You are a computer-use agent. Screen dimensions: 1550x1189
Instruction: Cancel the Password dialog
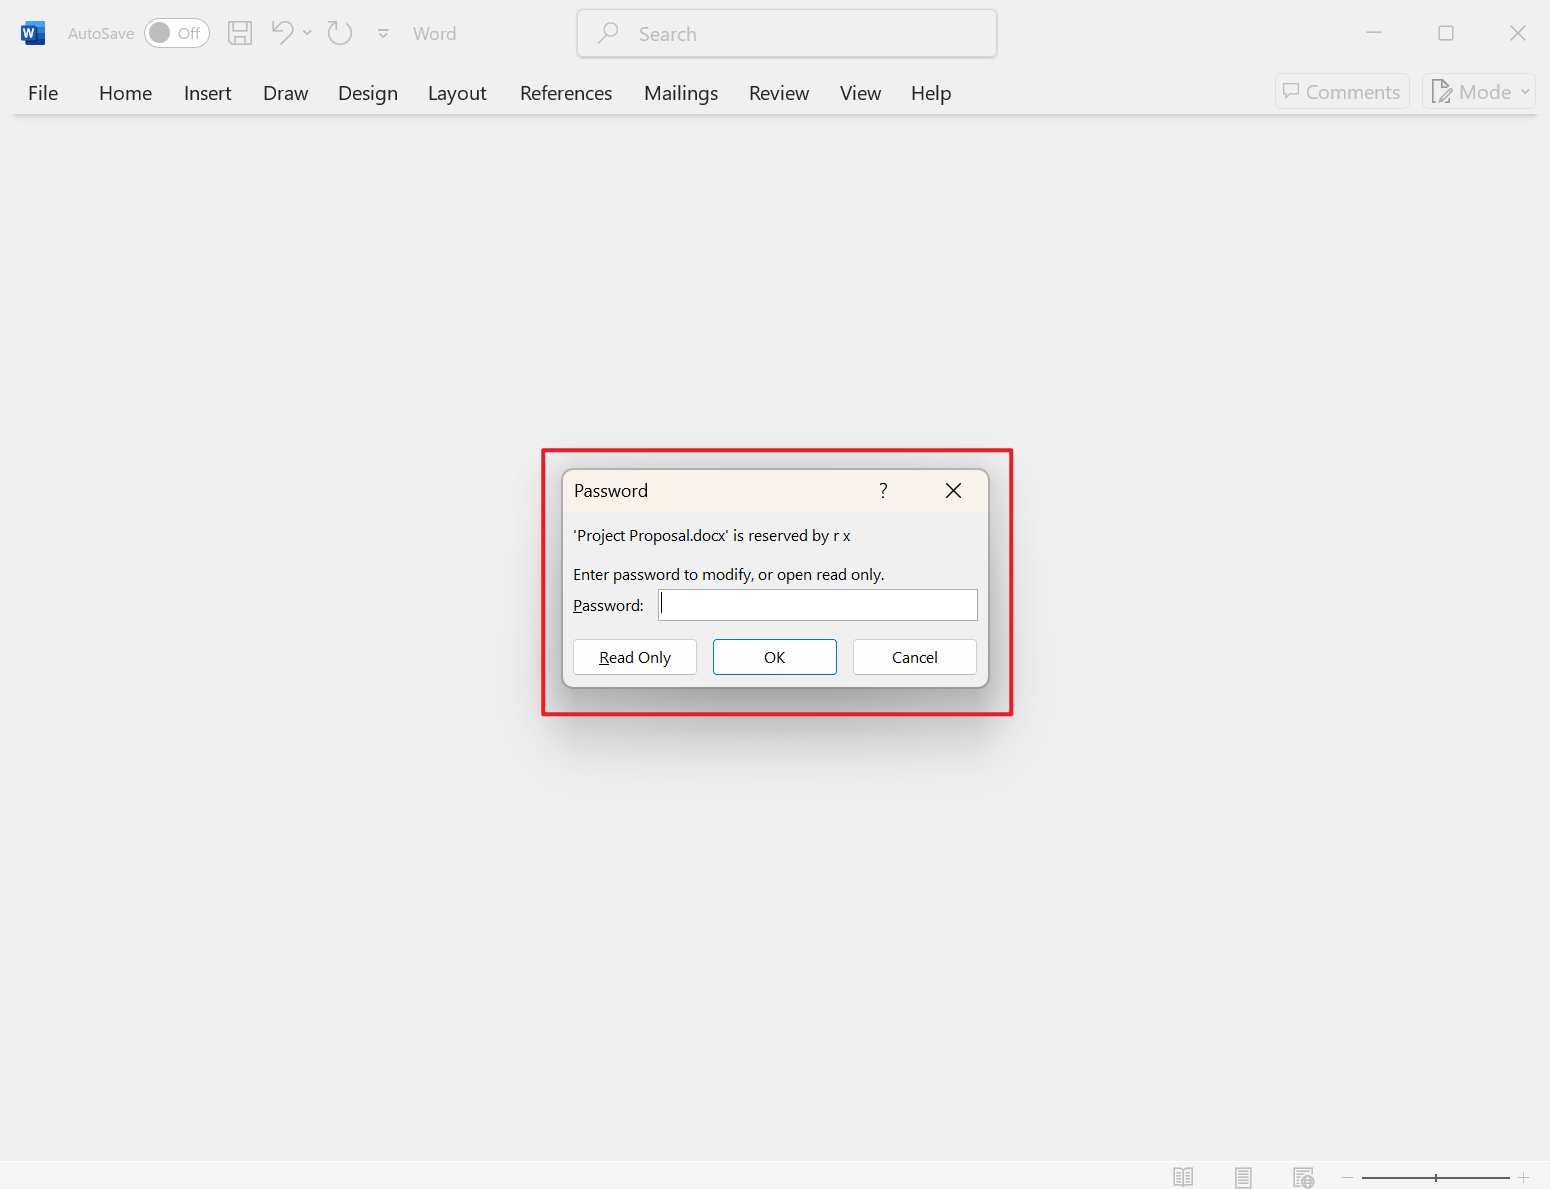click(x=914, y=657)
